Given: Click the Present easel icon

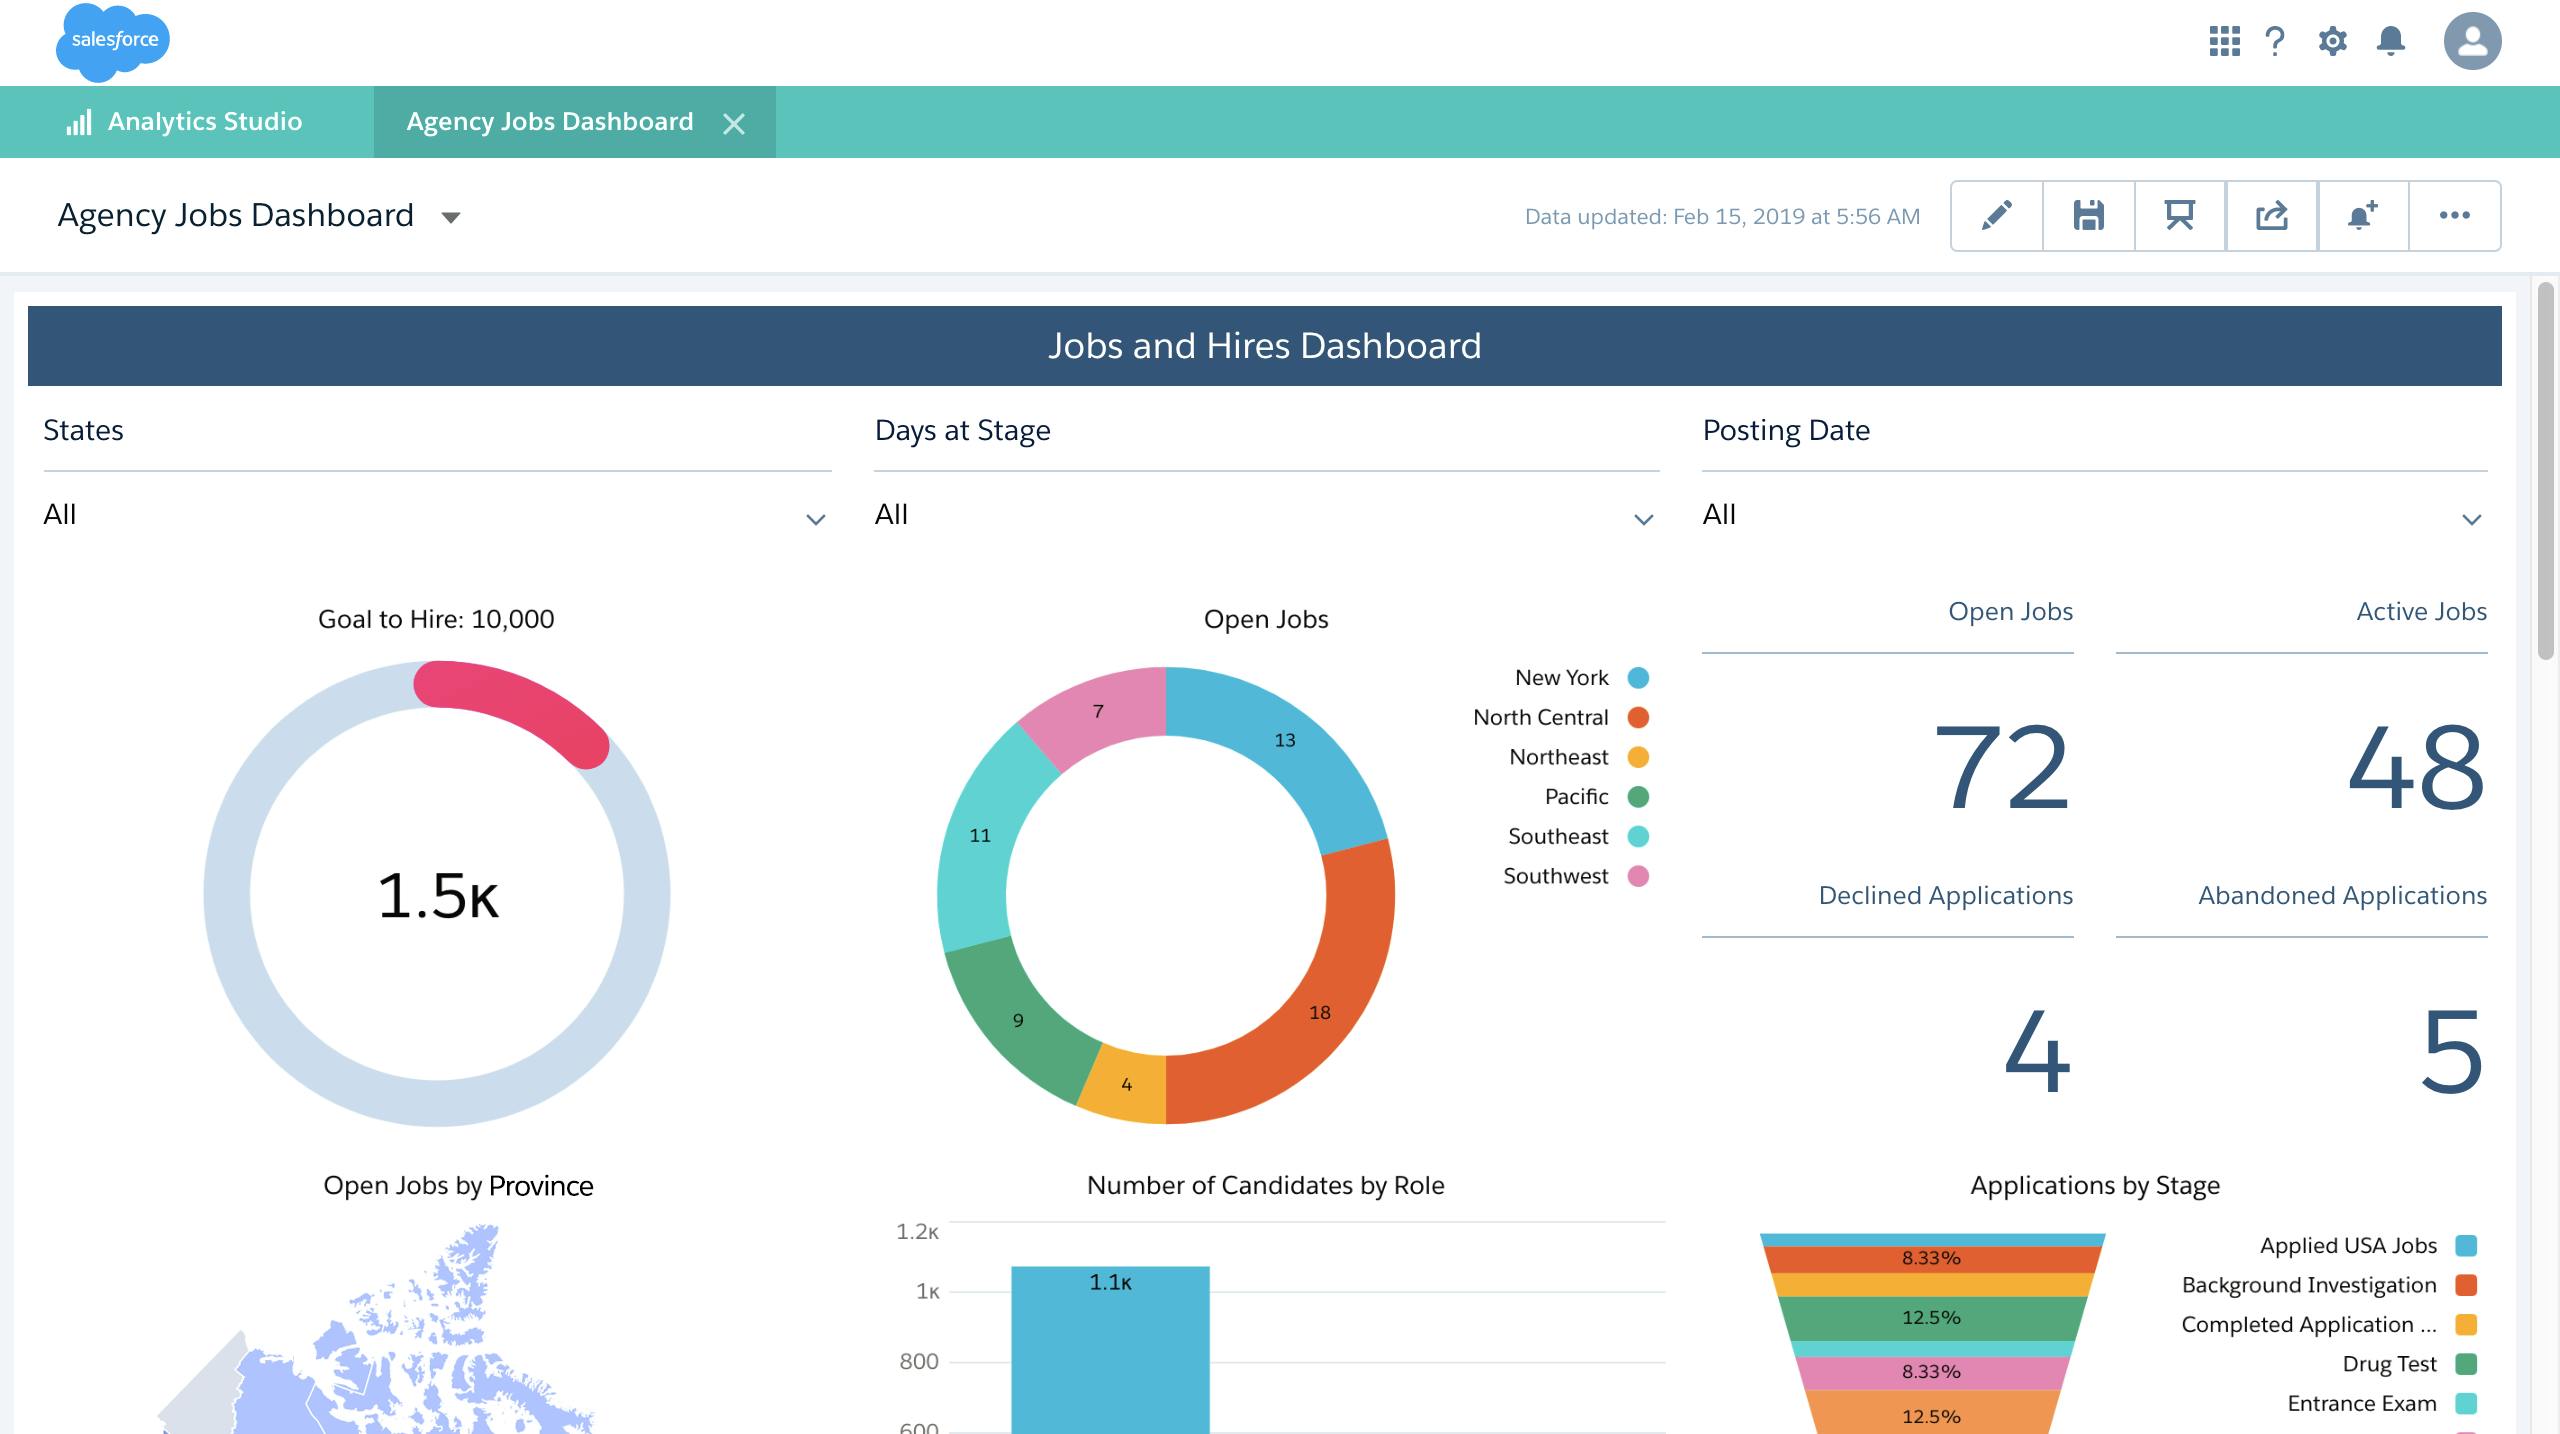Looking at the screenshot, I should click(2180, 216).
